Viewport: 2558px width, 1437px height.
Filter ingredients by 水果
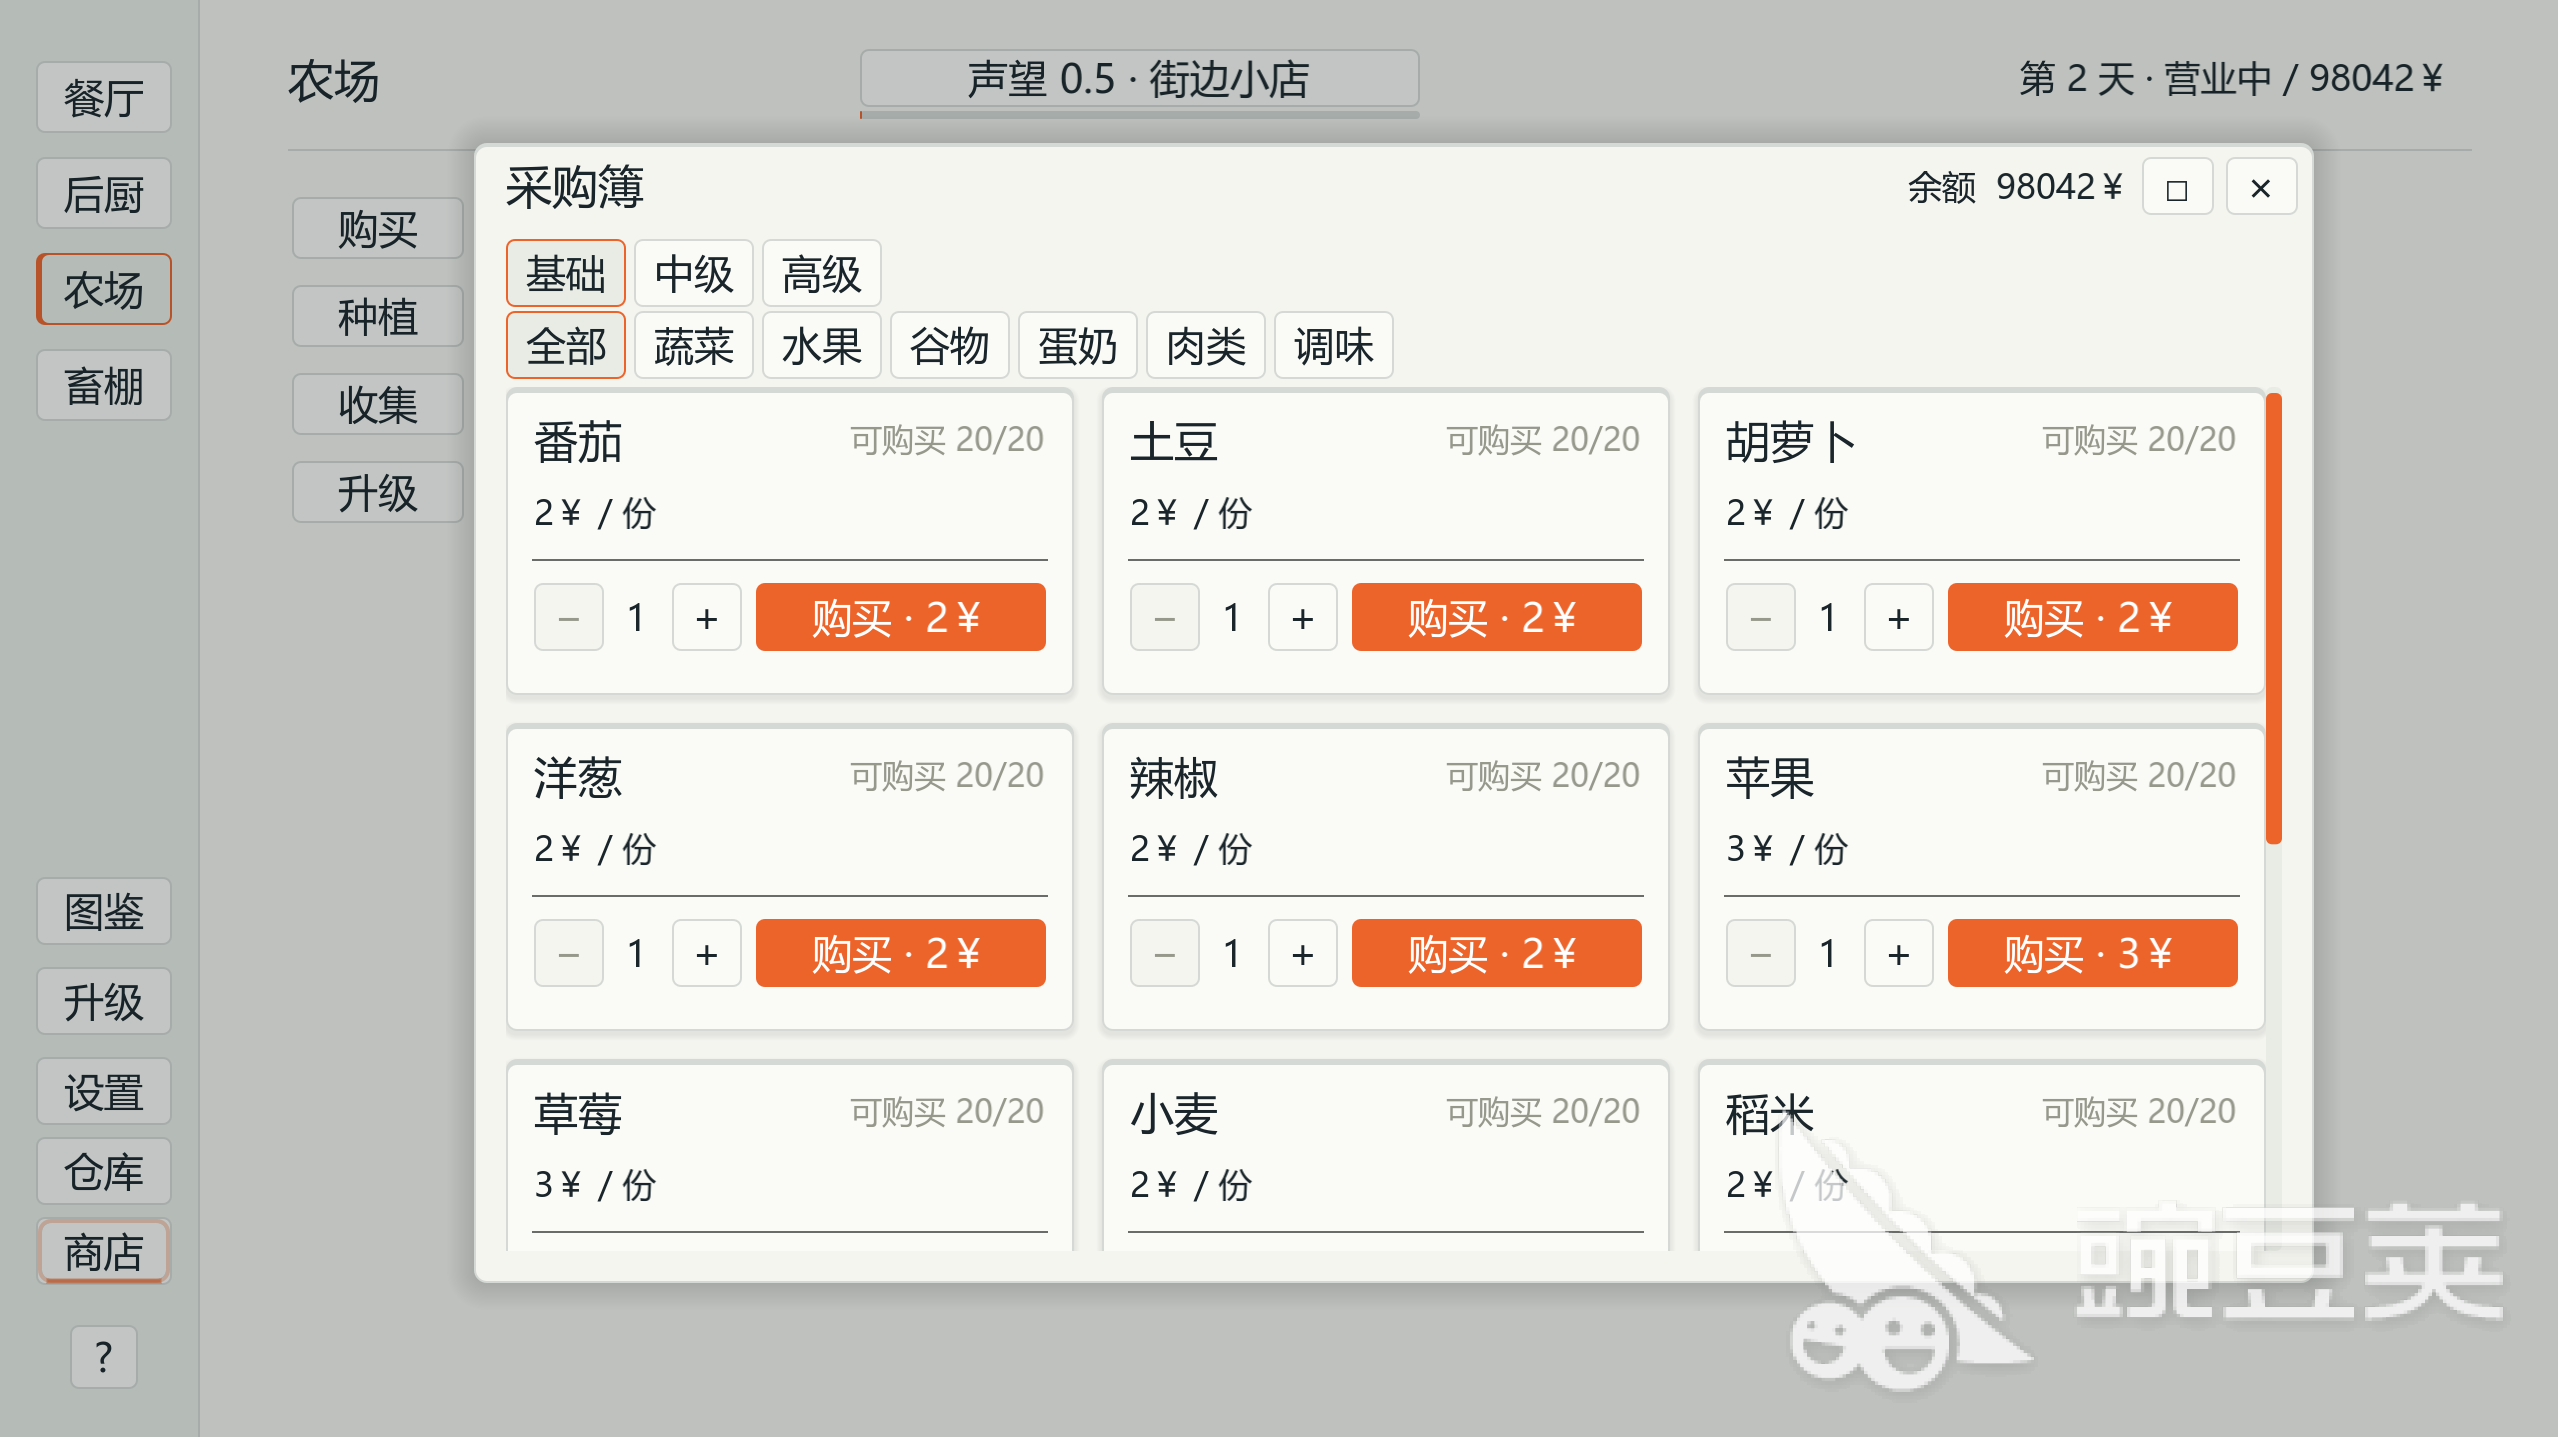[821, 346]
